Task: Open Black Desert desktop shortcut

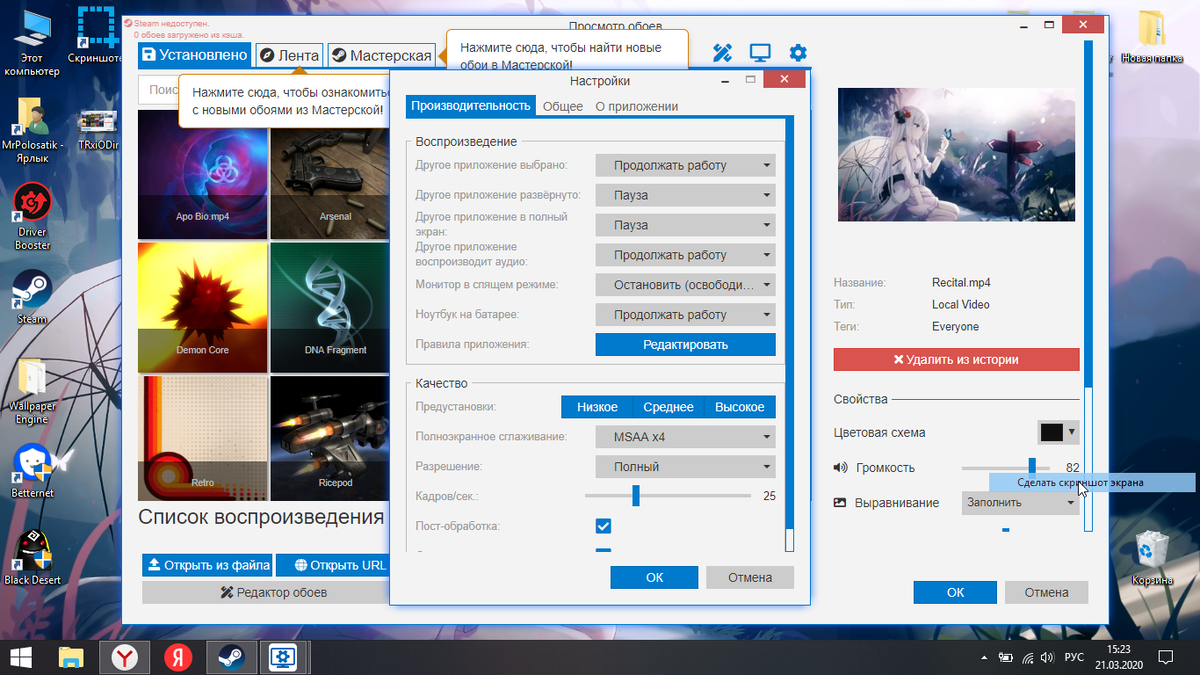Action: tap(32, 557)
